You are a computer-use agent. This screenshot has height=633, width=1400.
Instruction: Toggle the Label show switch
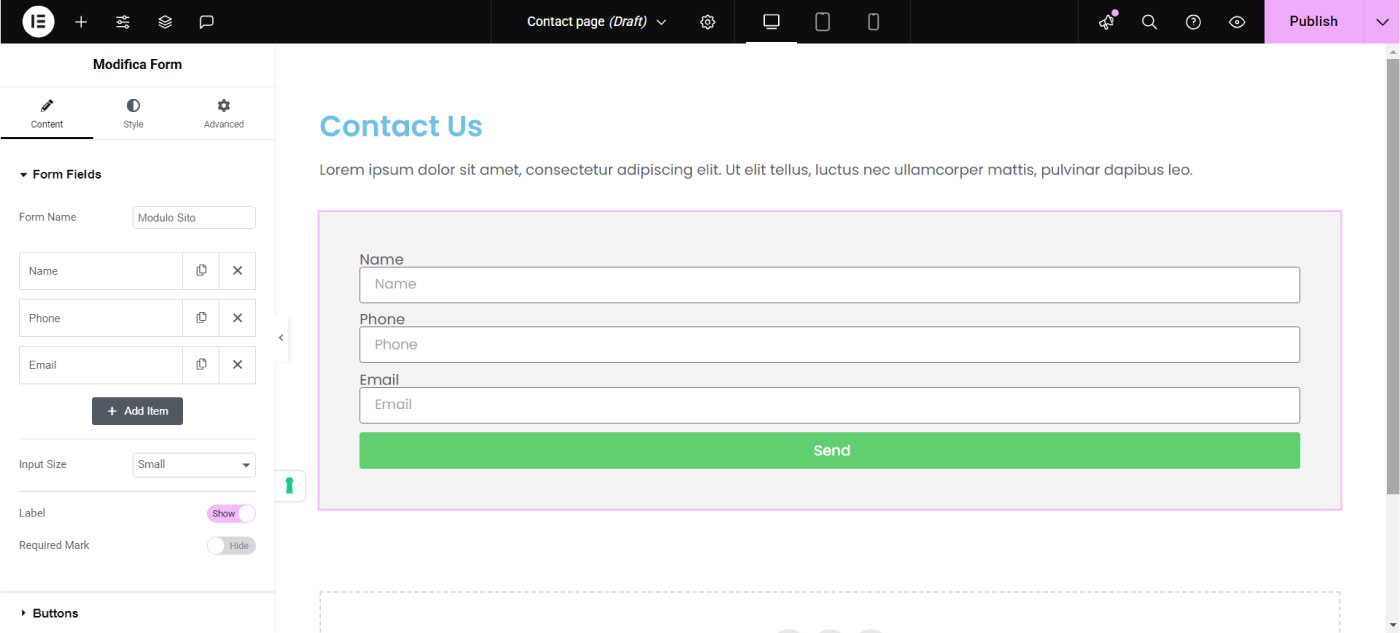[x=231, y=513]
